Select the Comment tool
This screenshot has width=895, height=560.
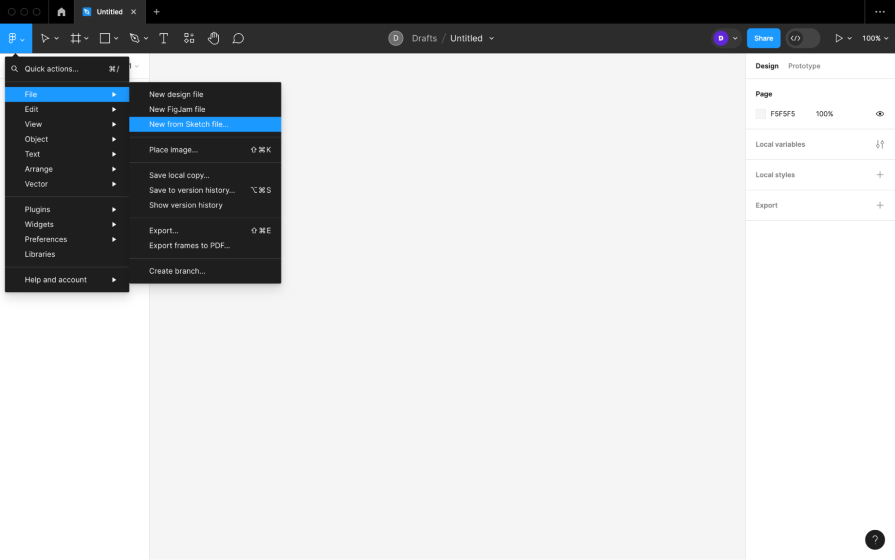tap(238, 38)
